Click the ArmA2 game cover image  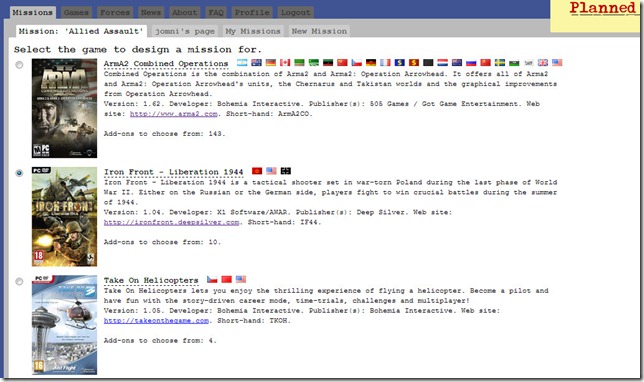pyautogui.click(x=64, y=108)
